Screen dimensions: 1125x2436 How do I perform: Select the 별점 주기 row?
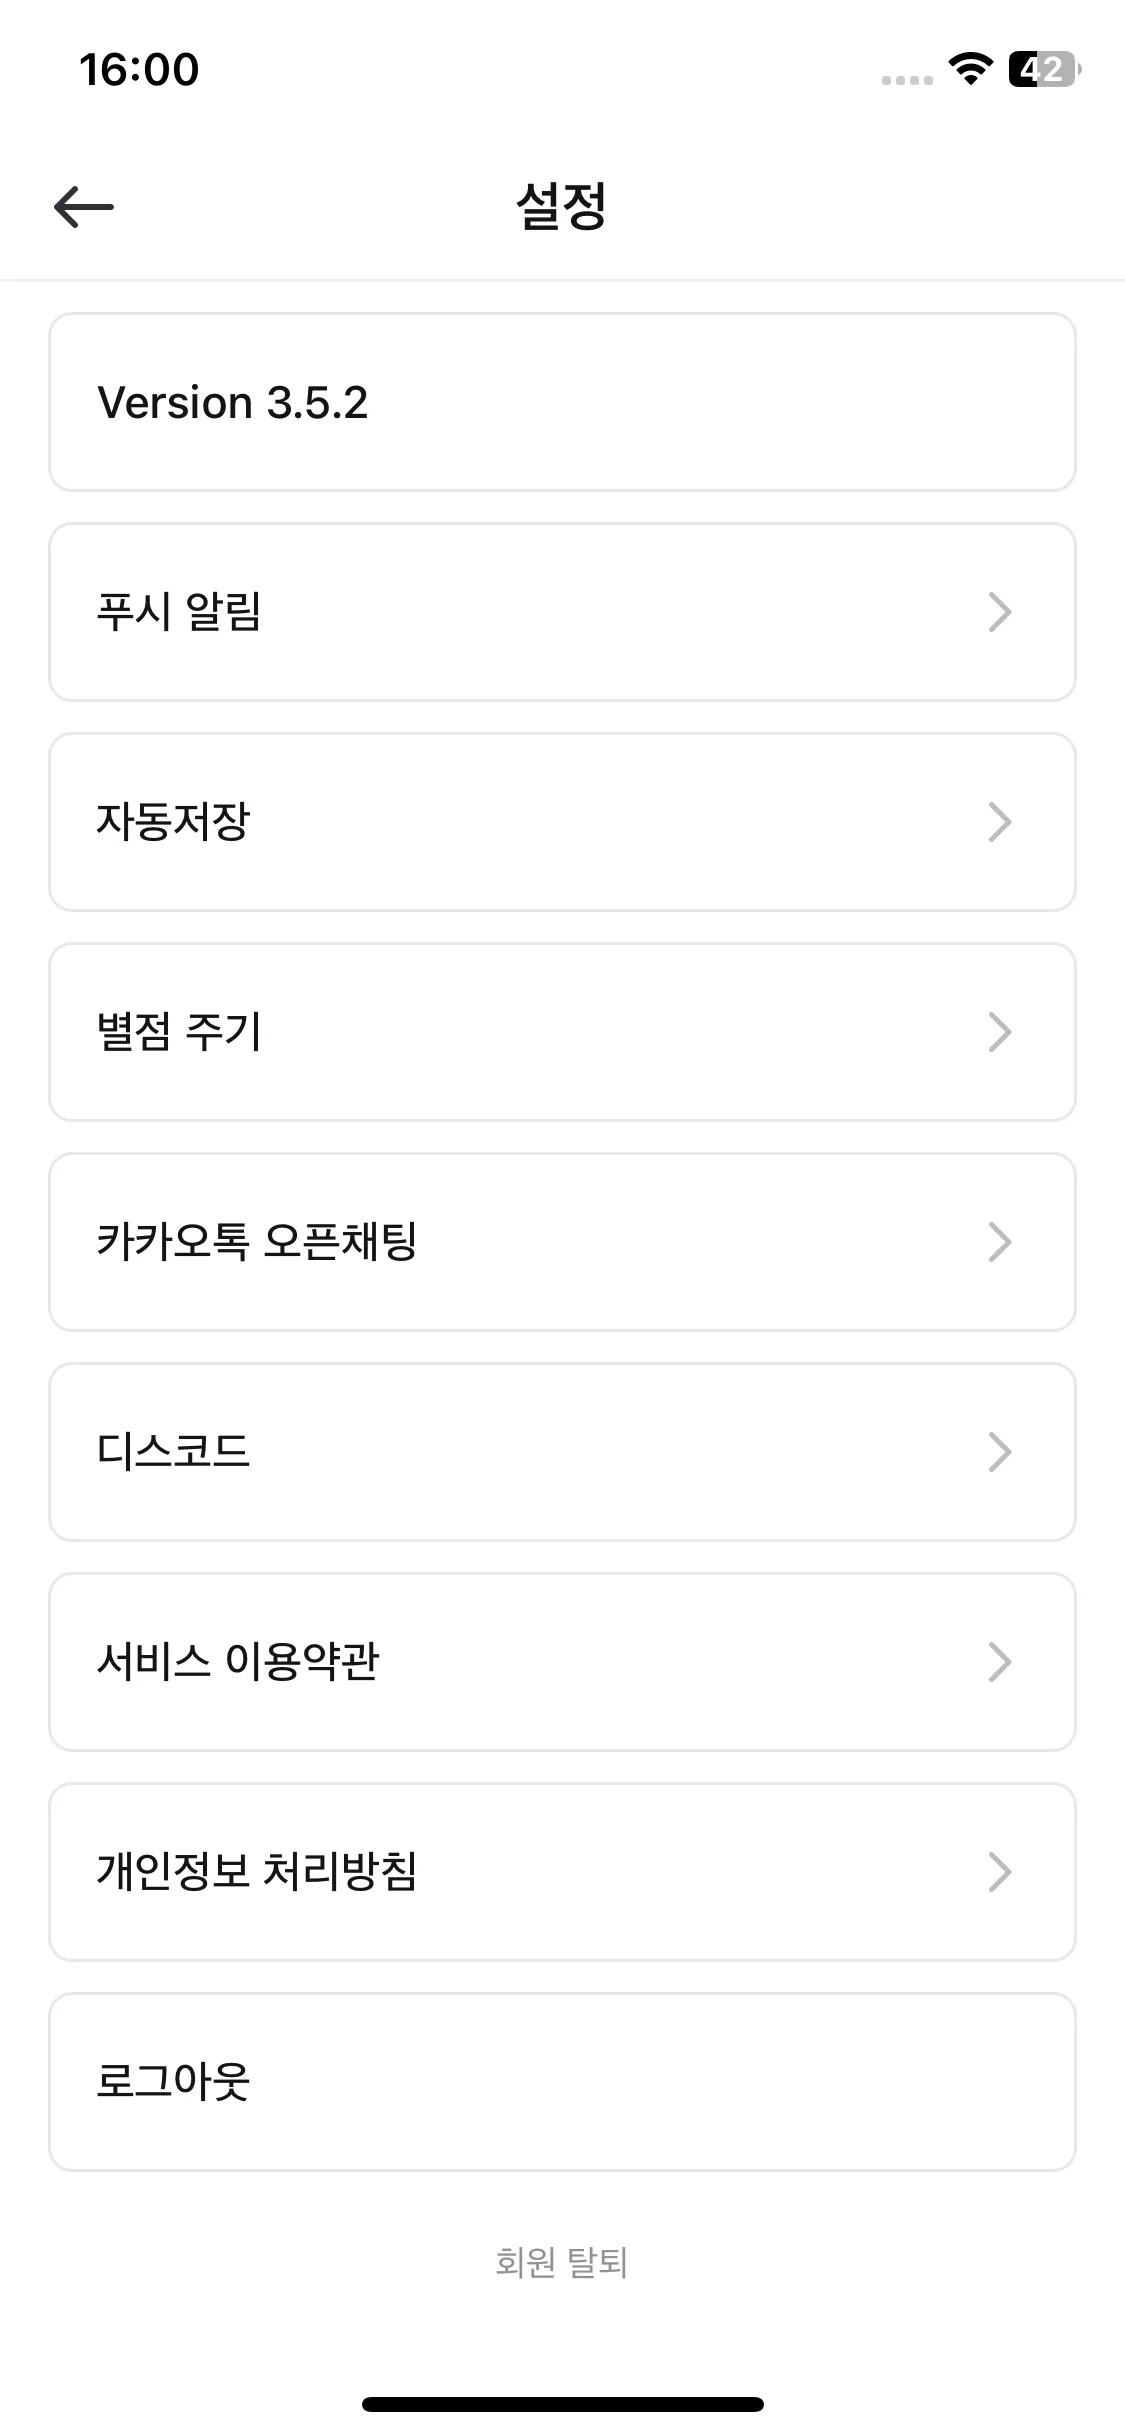pos(562,1032)
